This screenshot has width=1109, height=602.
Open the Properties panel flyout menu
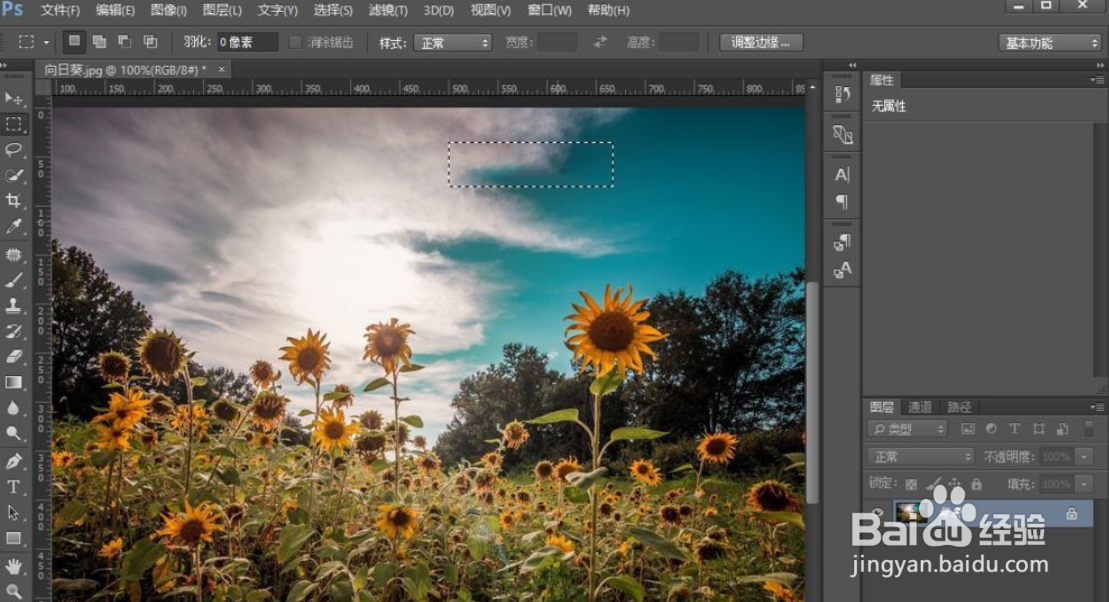pyautogui.click(x=1097, y=81)
